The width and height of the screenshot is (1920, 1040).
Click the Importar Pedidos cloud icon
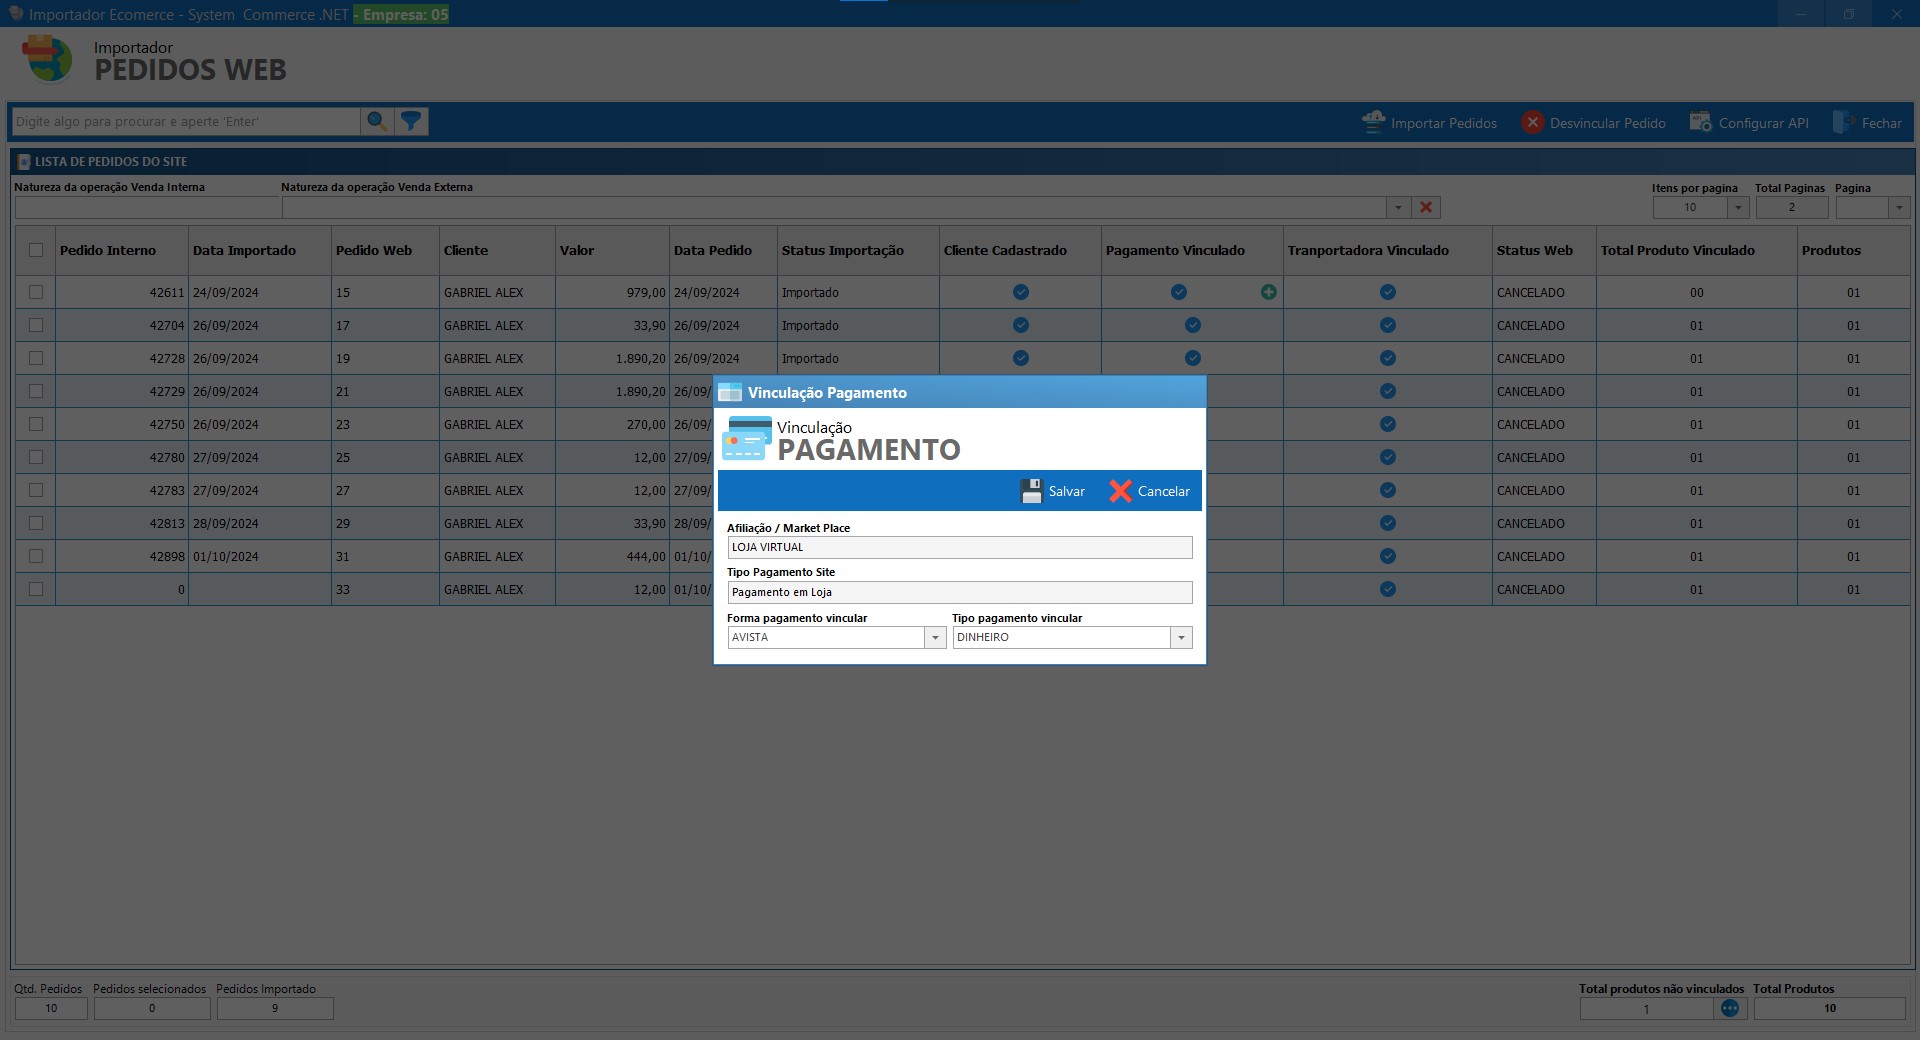(1373, 121)
